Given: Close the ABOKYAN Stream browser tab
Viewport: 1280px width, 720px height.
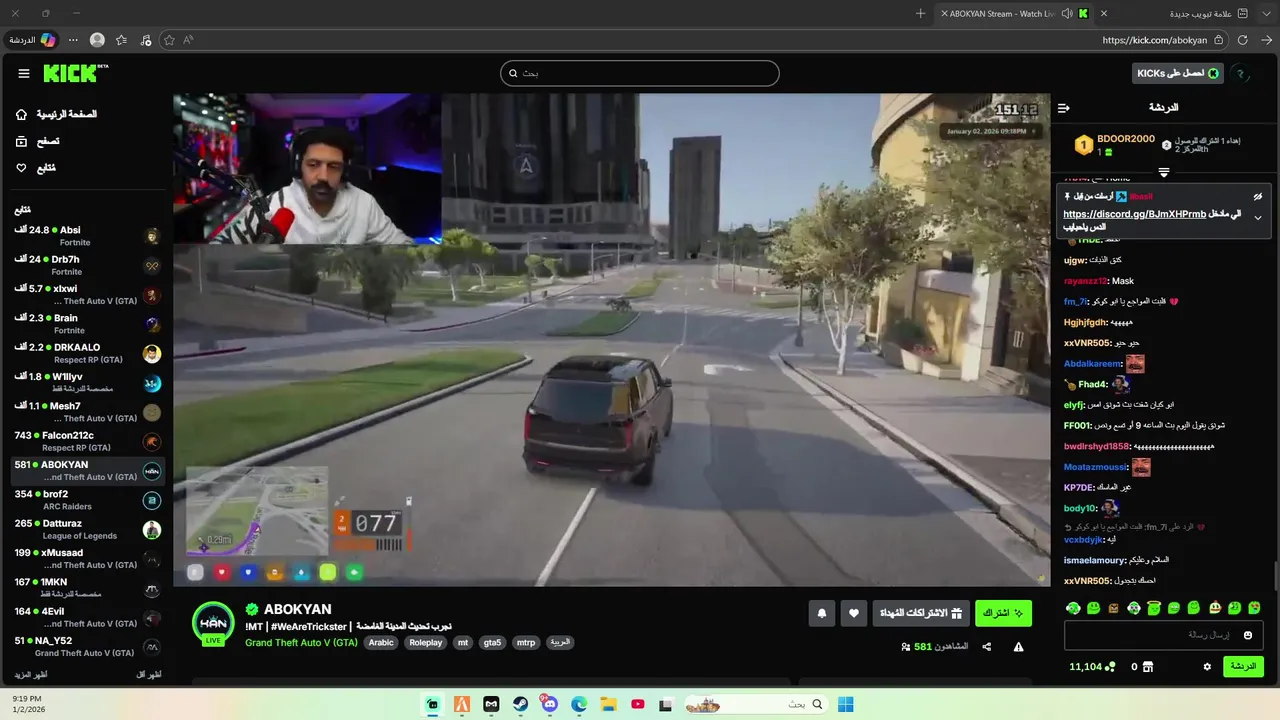Looking at the screenshot, I should (x=944, y=13).
